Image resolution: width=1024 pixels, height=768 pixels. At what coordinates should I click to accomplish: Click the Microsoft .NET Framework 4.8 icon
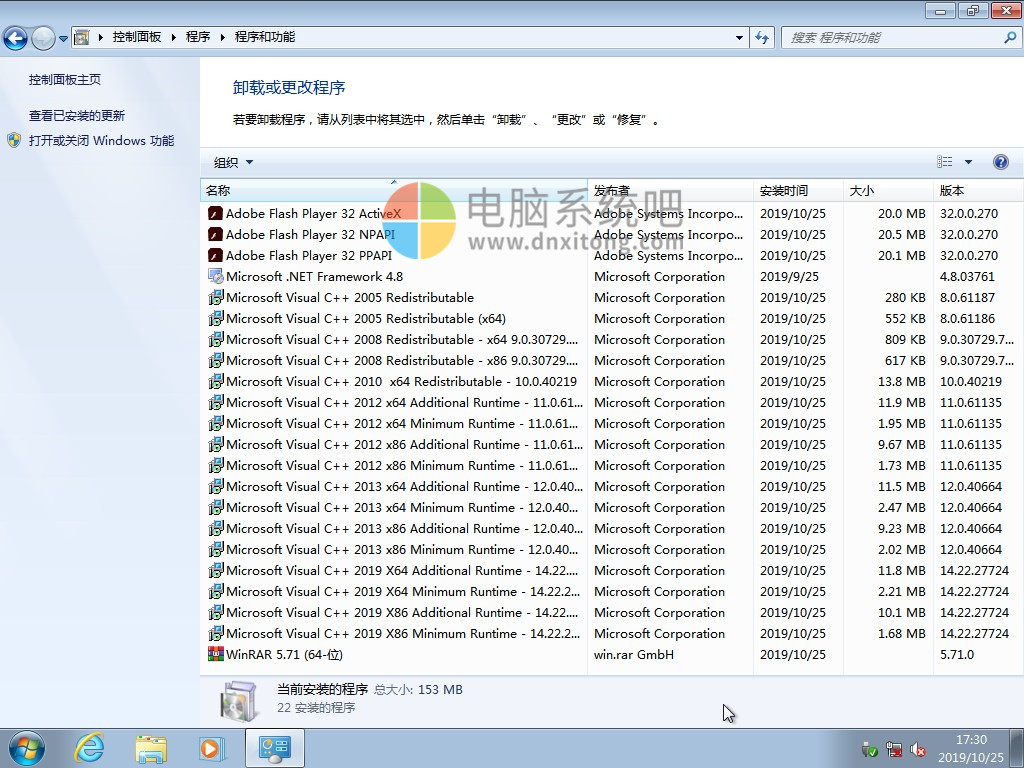(x=216, y=276)
